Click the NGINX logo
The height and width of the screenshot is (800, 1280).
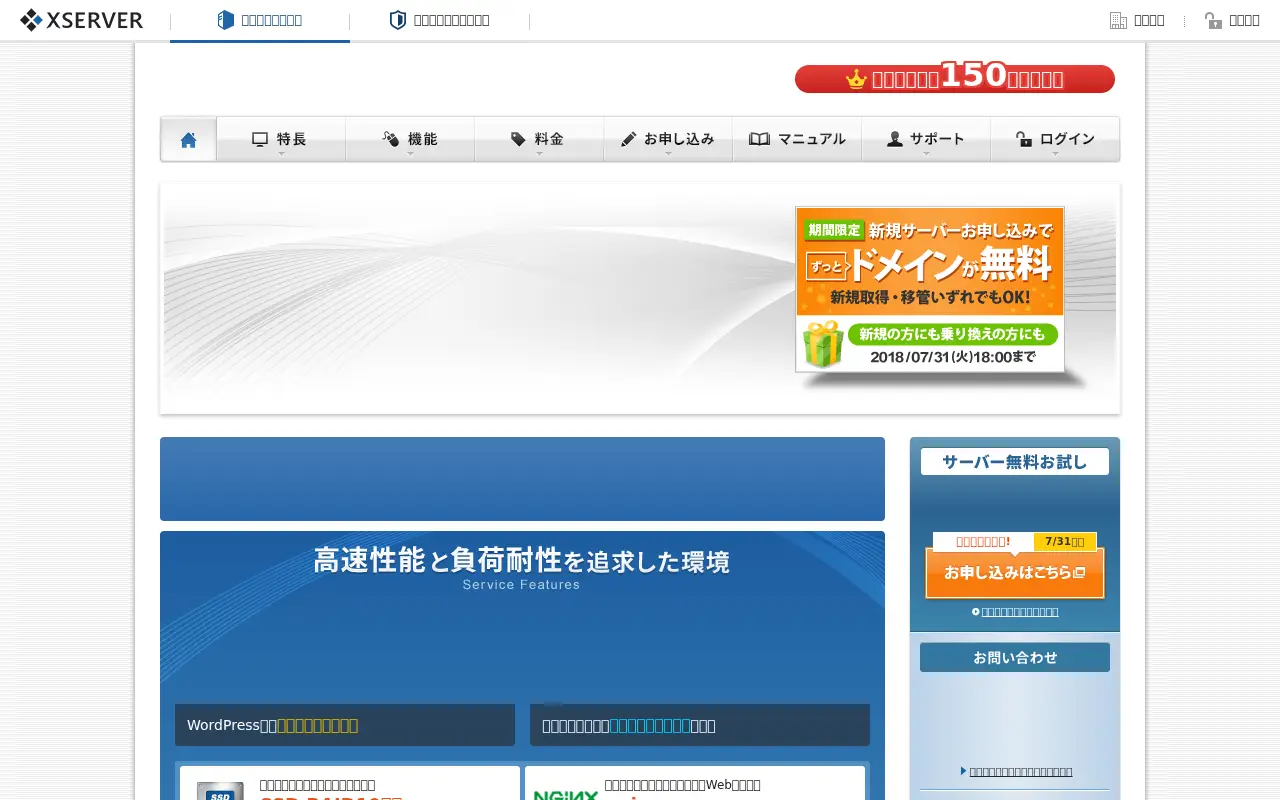pyautogui.click(x=566, y=795)
